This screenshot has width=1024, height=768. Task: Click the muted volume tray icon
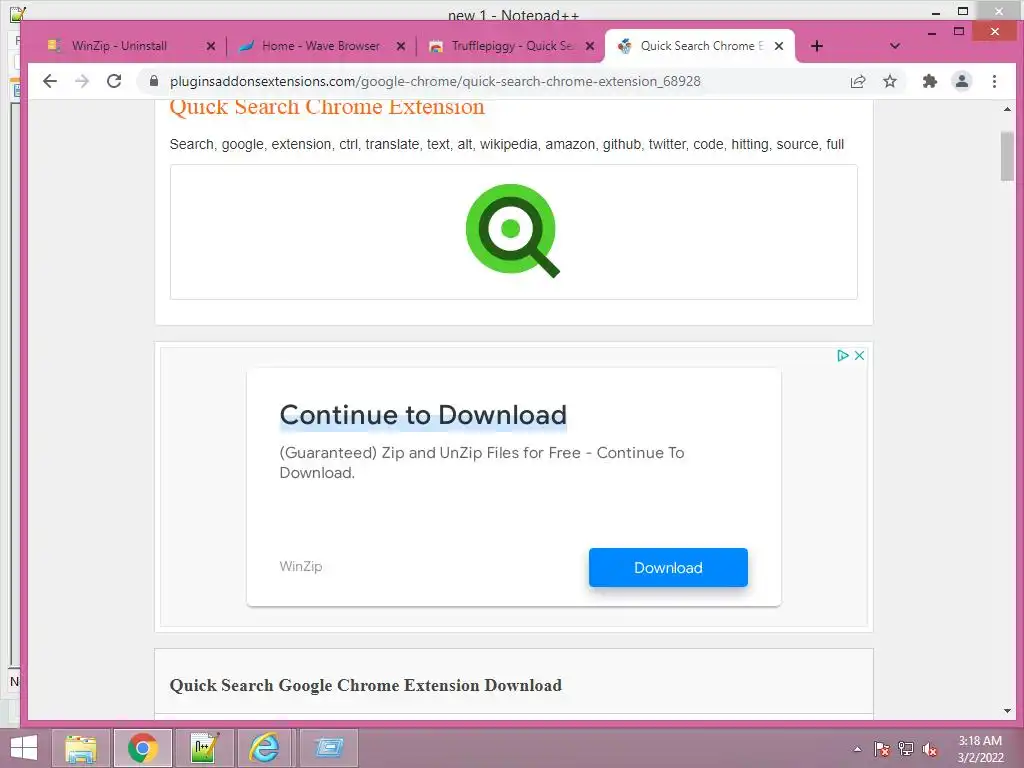pyautogui.click(x=930, y=749)
